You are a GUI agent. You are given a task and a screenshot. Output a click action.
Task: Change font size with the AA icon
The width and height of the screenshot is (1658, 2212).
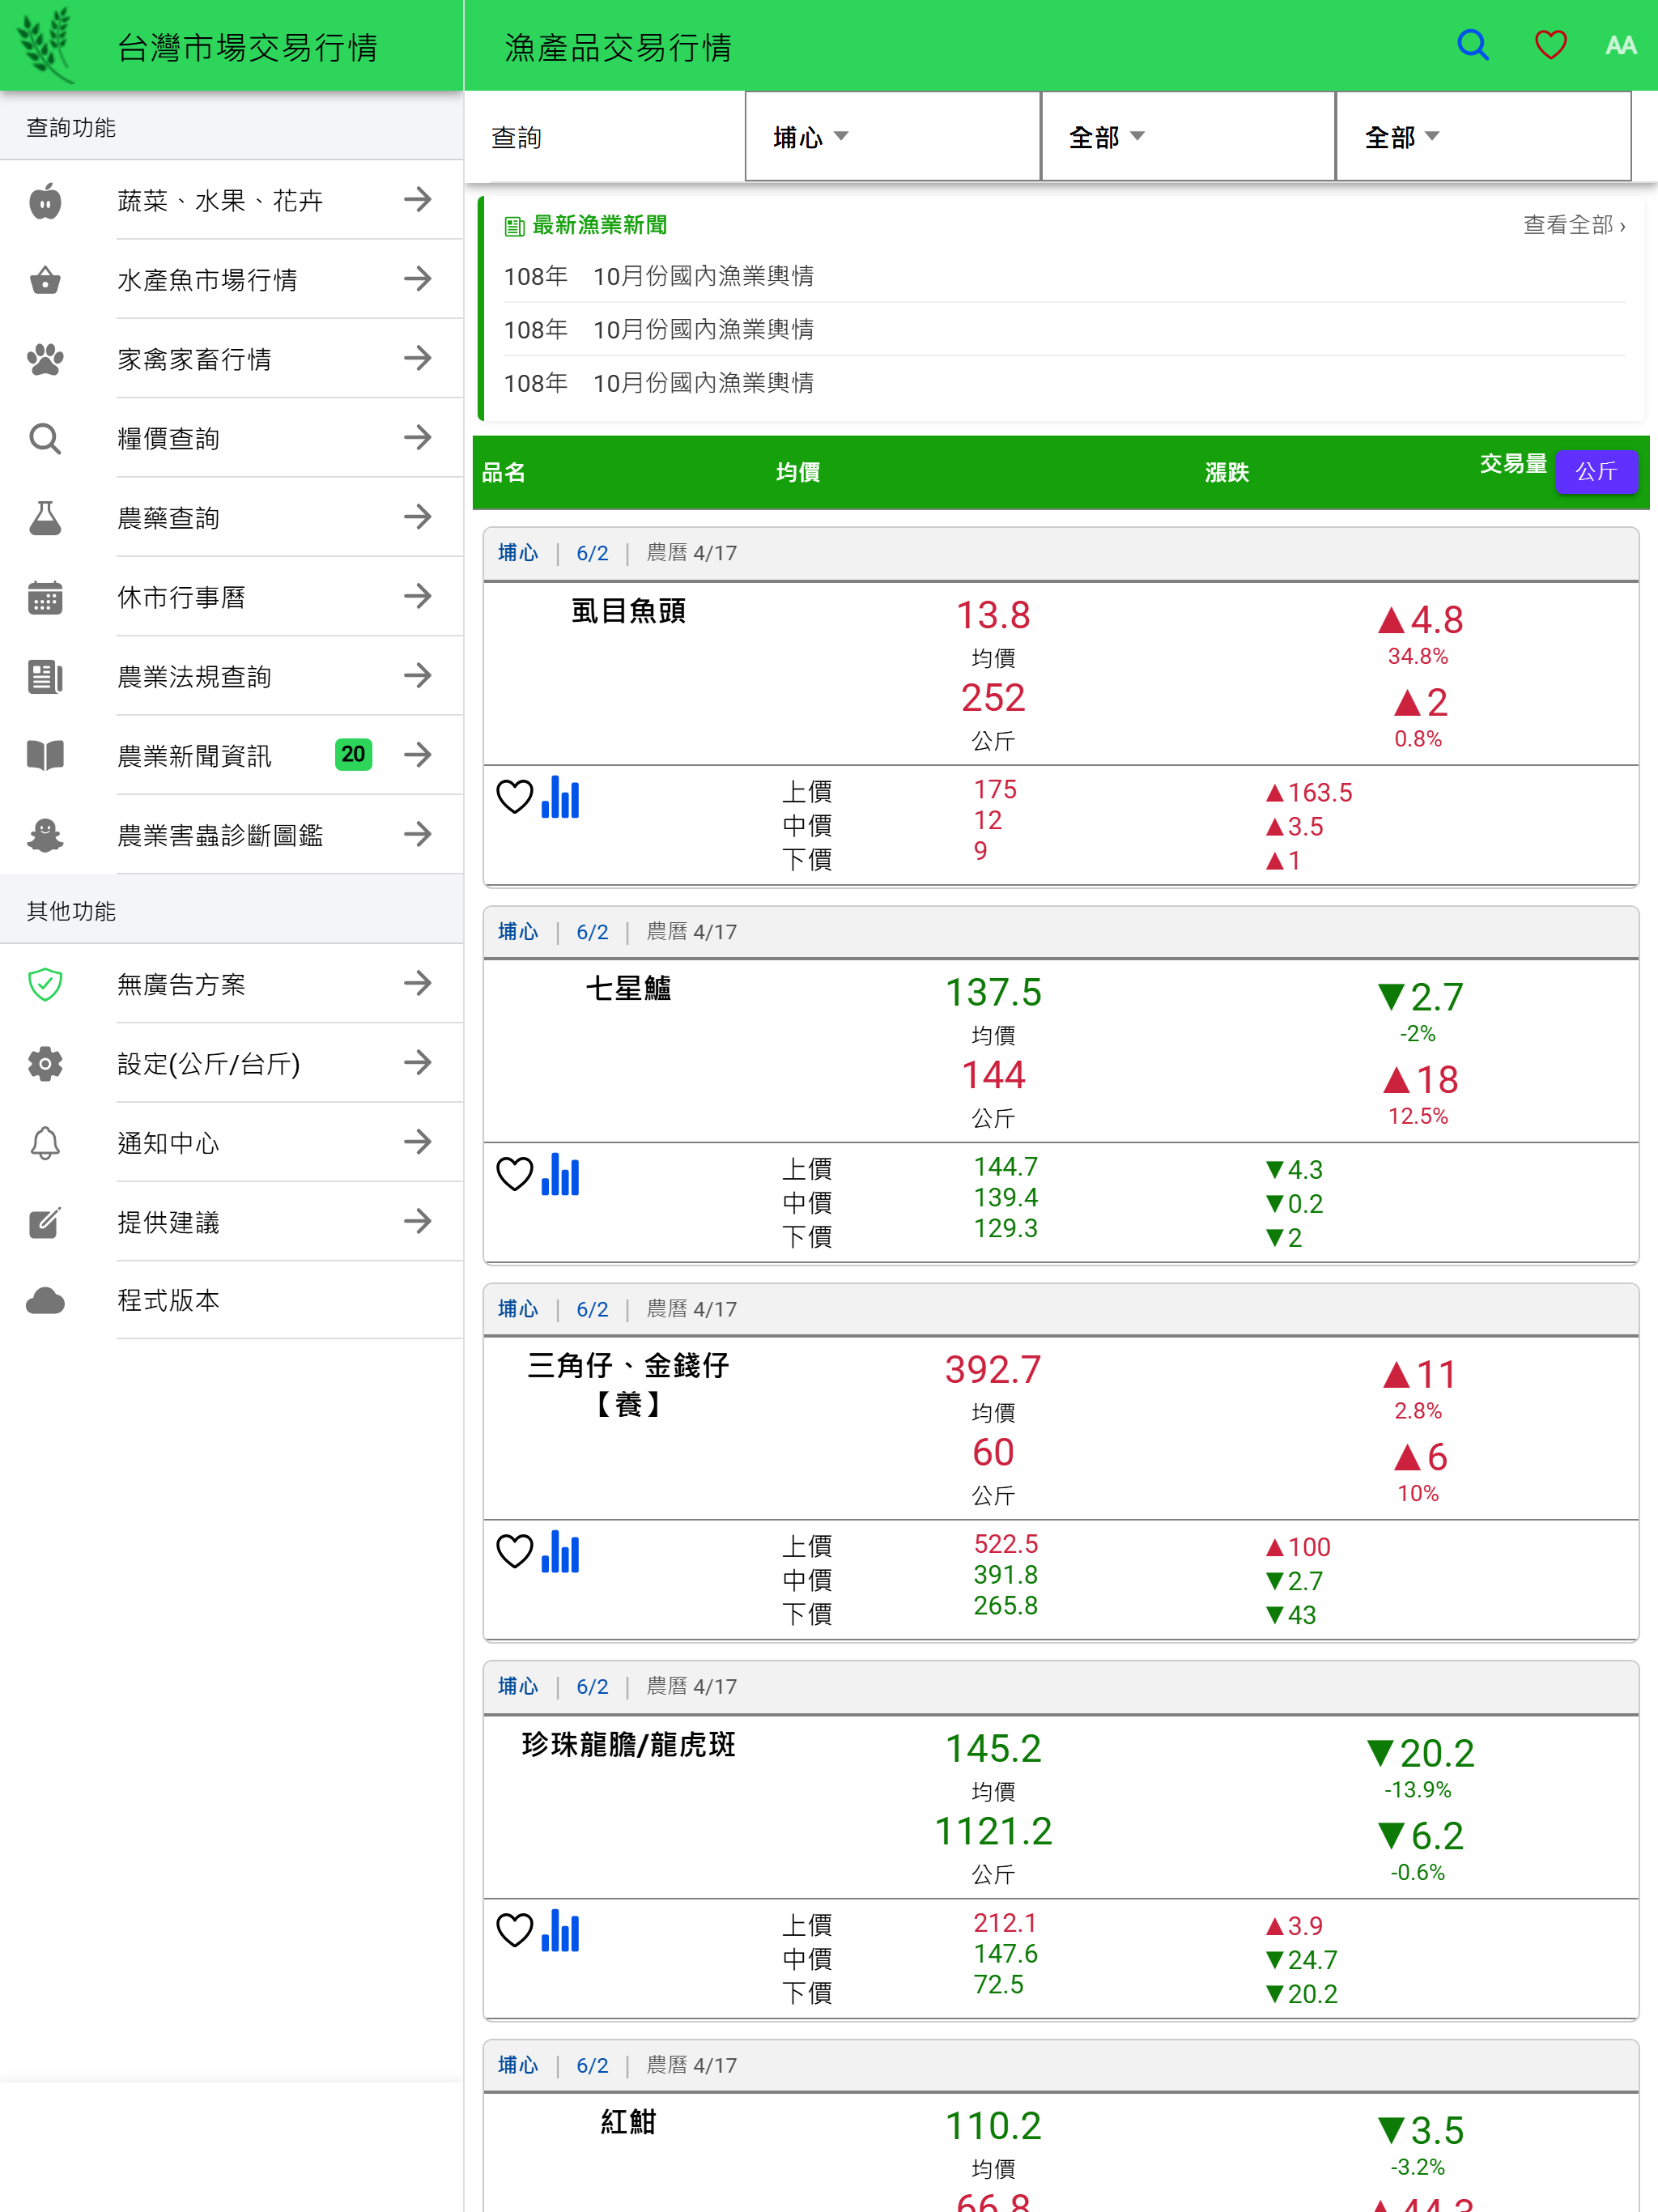point(1620,45)
